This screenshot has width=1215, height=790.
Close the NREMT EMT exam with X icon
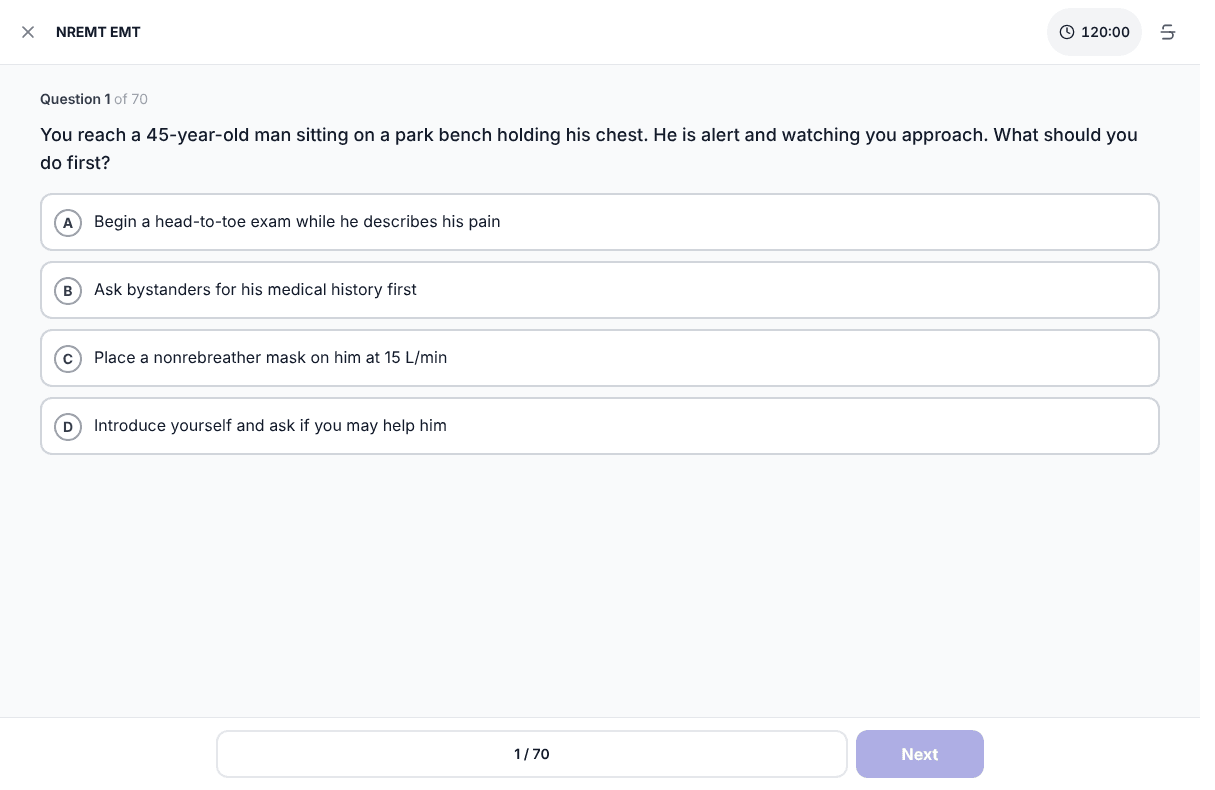tap(28, 32)
